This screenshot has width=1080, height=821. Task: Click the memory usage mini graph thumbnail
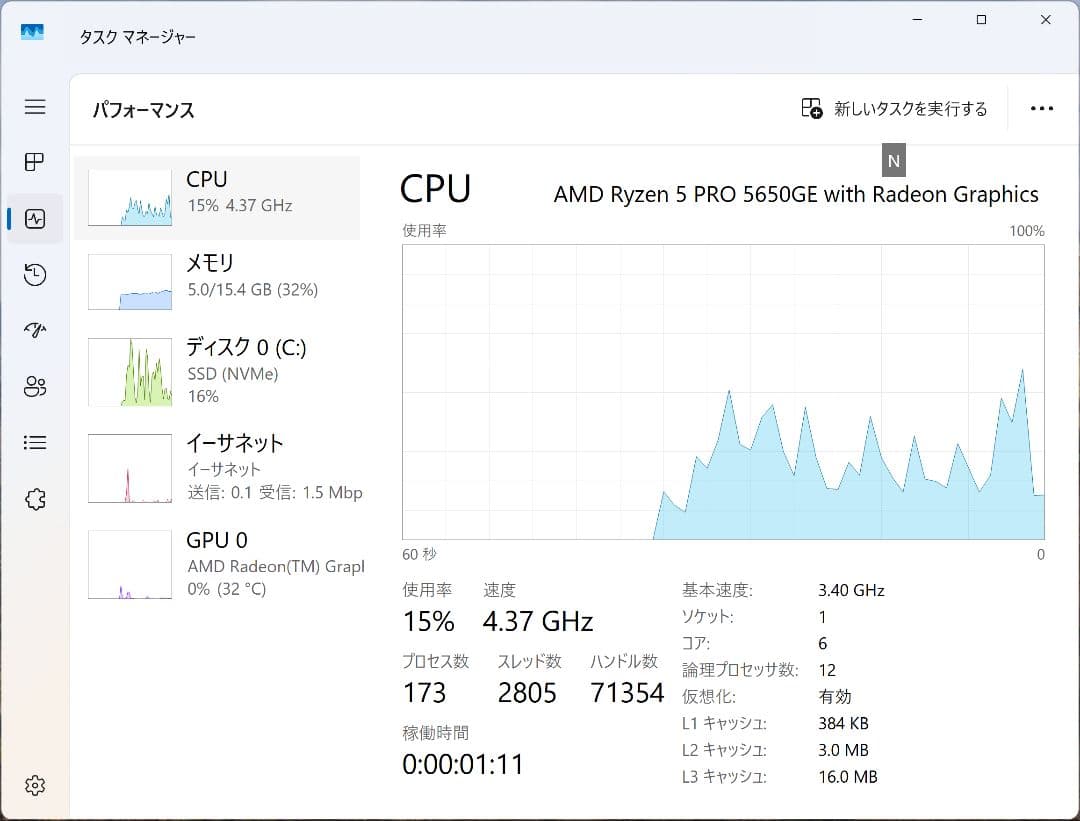[x=129, y=281]
